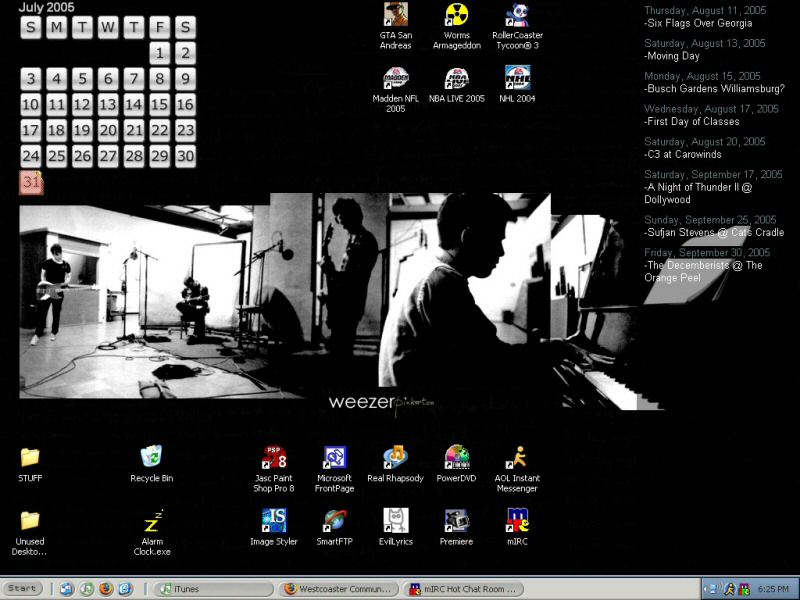
Task: Launch iTunes from the quick launch bar
Action: 86,589
